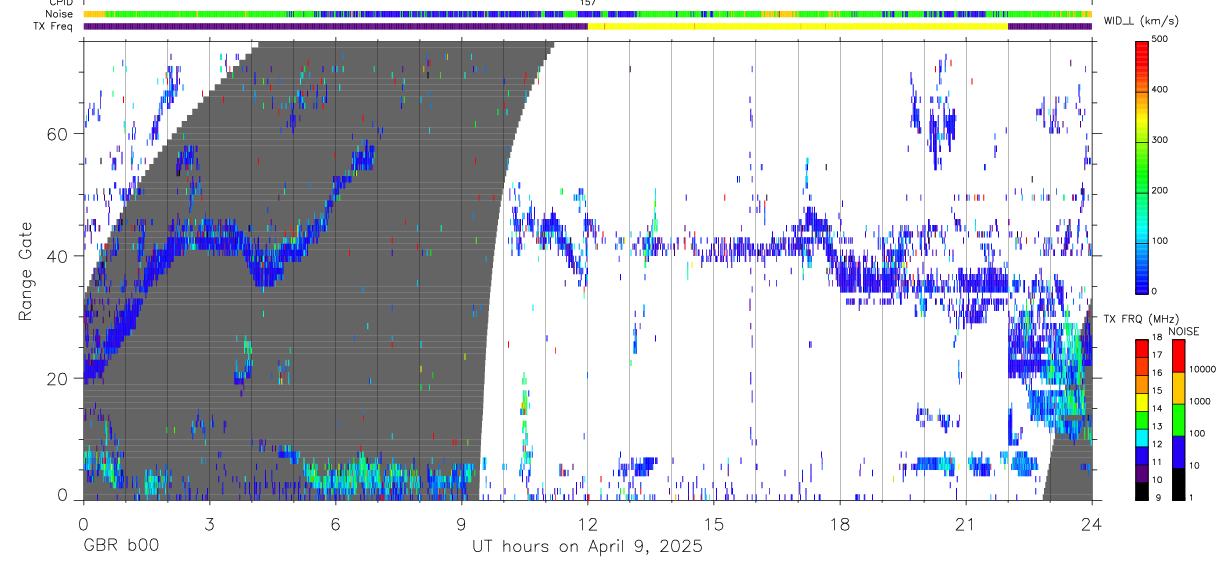Image resolution: width=1228 pixels, height=567 pixels.
Task: Click the hour "21" label on the time axis
Action: 965,524
